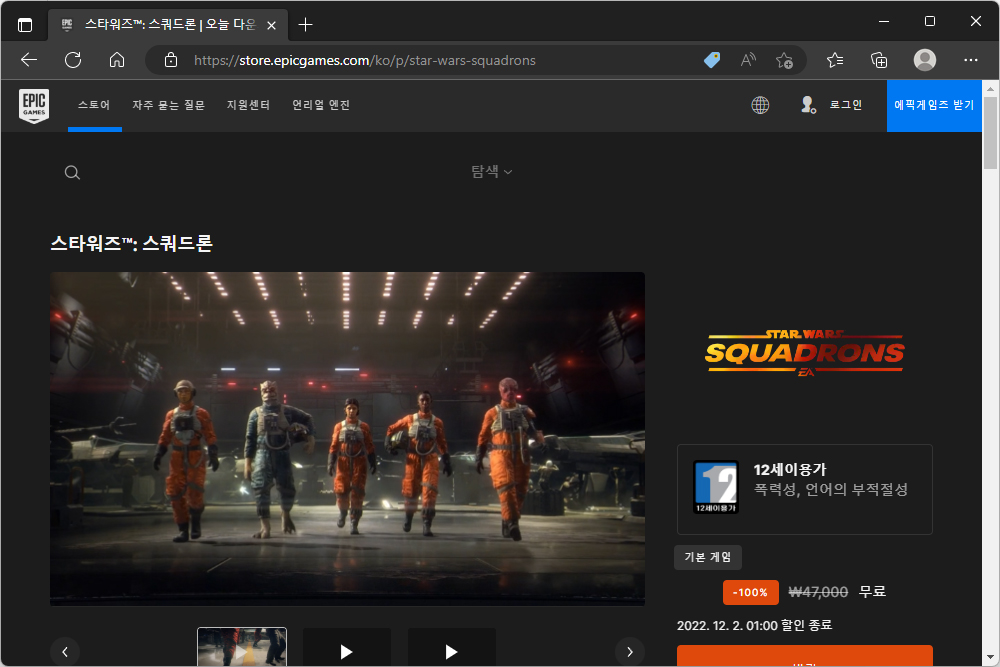Click the browser address bar URL
Screen dimensions: 1000x667
tap(365, 61)
